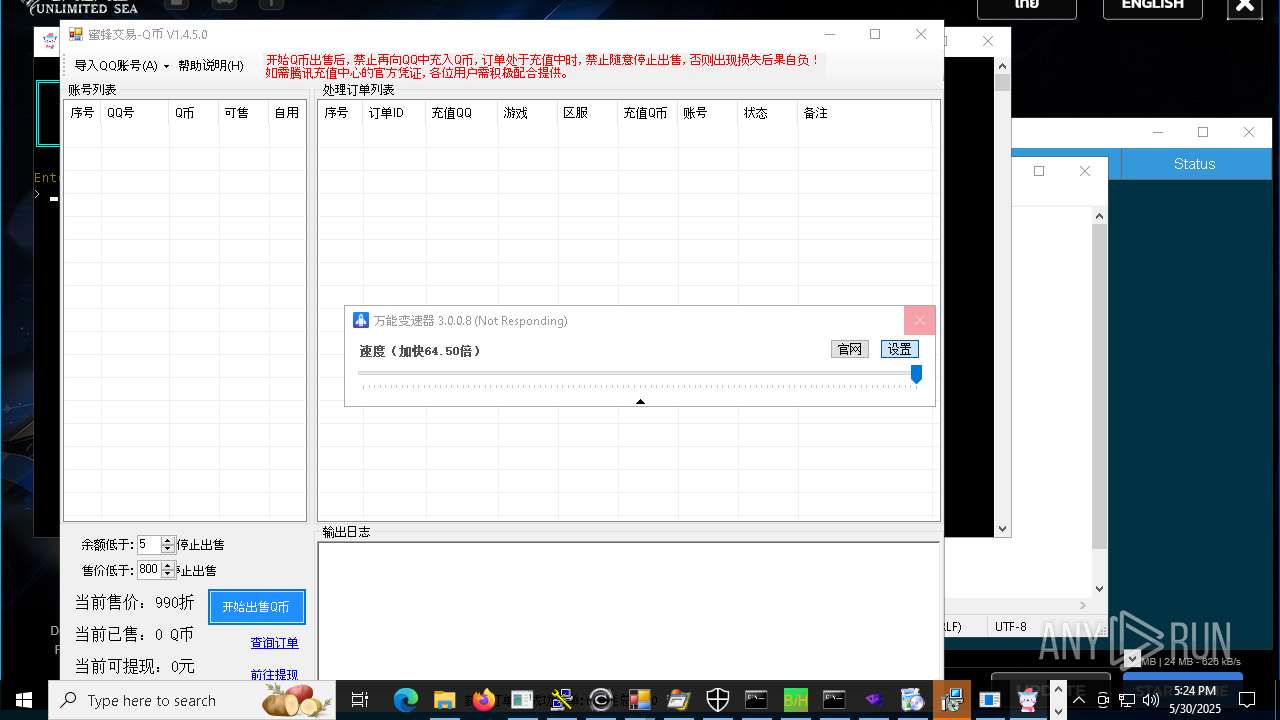
Task: Close the 万能变速器 window
Action: pyautogui.click(x=920, y=320)
